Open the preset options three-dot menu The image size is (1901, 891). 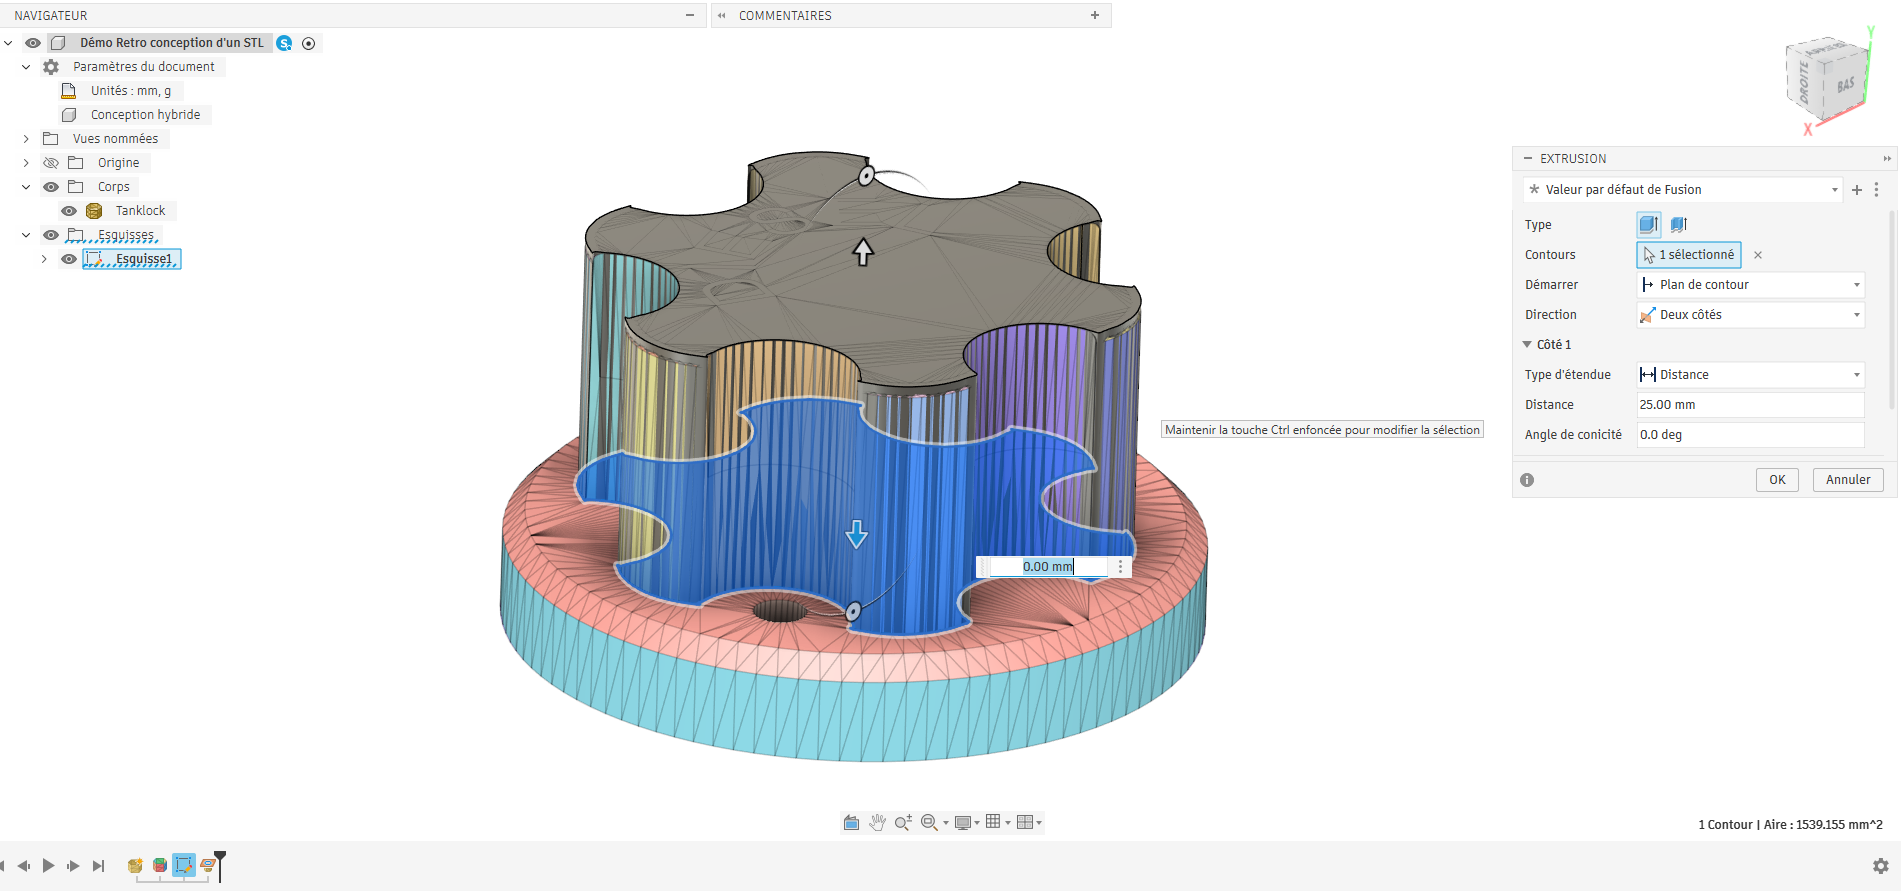tap(1876, 190)
